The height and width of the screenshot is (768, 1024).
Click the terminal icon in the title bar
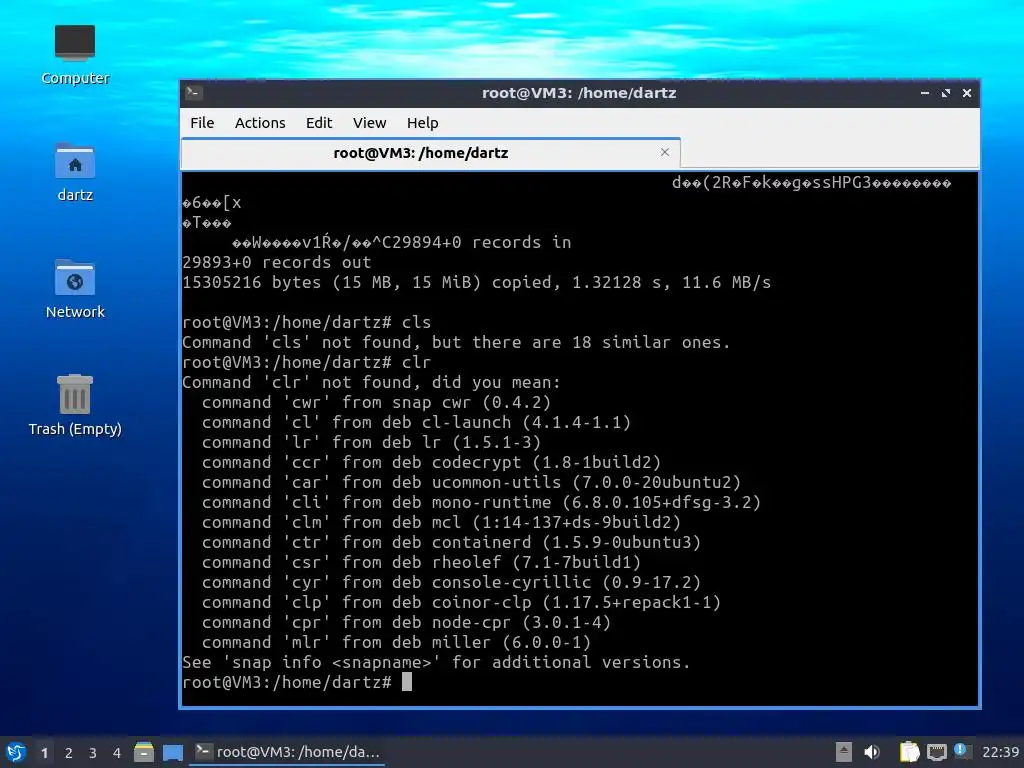[x=193, y=93]
